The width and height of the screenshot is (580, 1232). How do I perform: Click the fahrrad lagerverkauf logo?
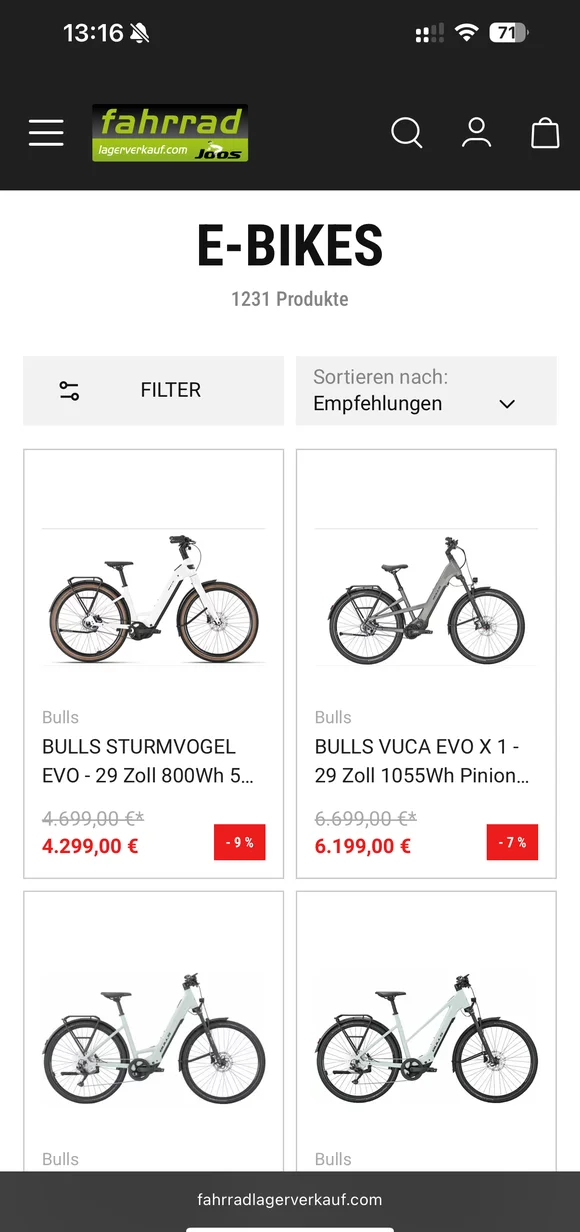click(170, 131)
